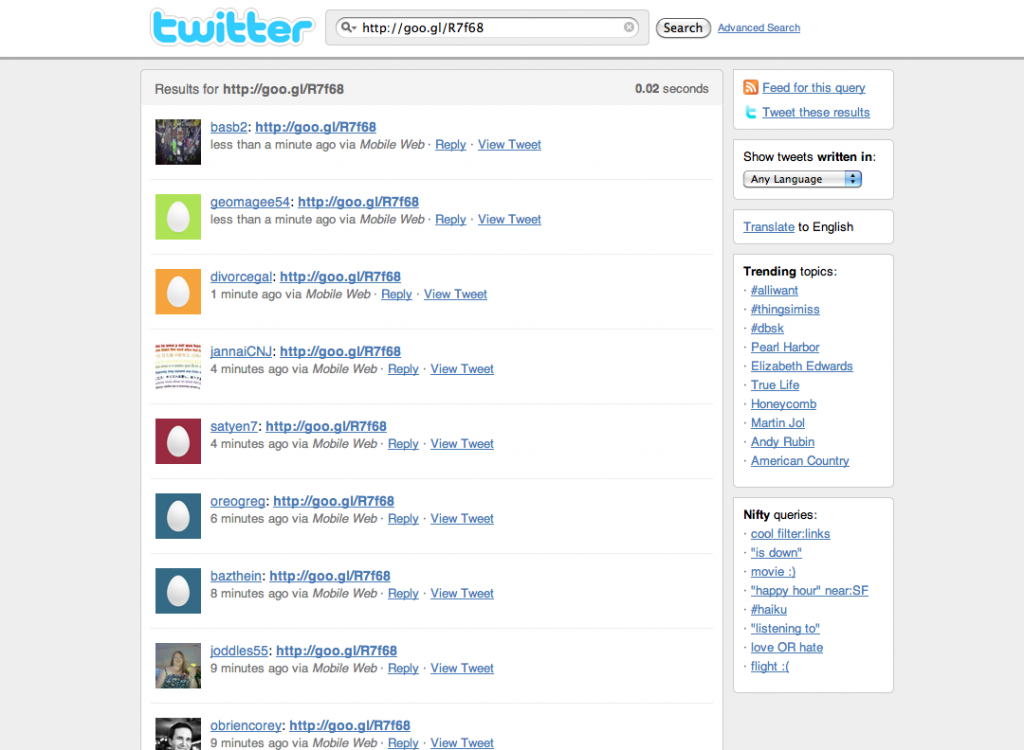Run nifty query #haiku
This screenshot has height=750, width=1024.
pos(769,610)
